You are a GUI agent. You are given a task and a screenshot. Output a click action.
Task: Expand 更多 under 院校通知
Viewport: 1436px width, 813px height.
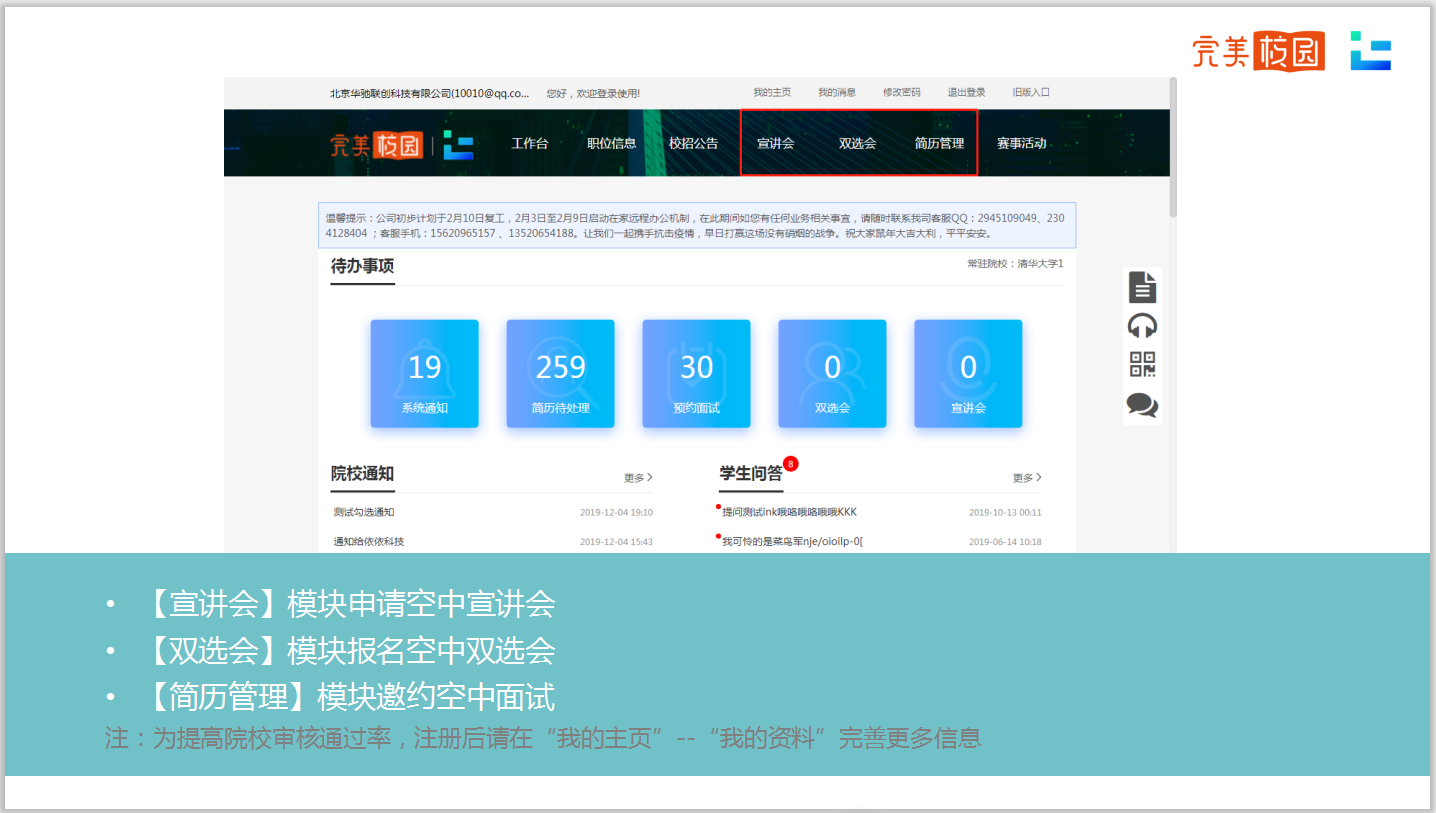(x=637, y=478)
